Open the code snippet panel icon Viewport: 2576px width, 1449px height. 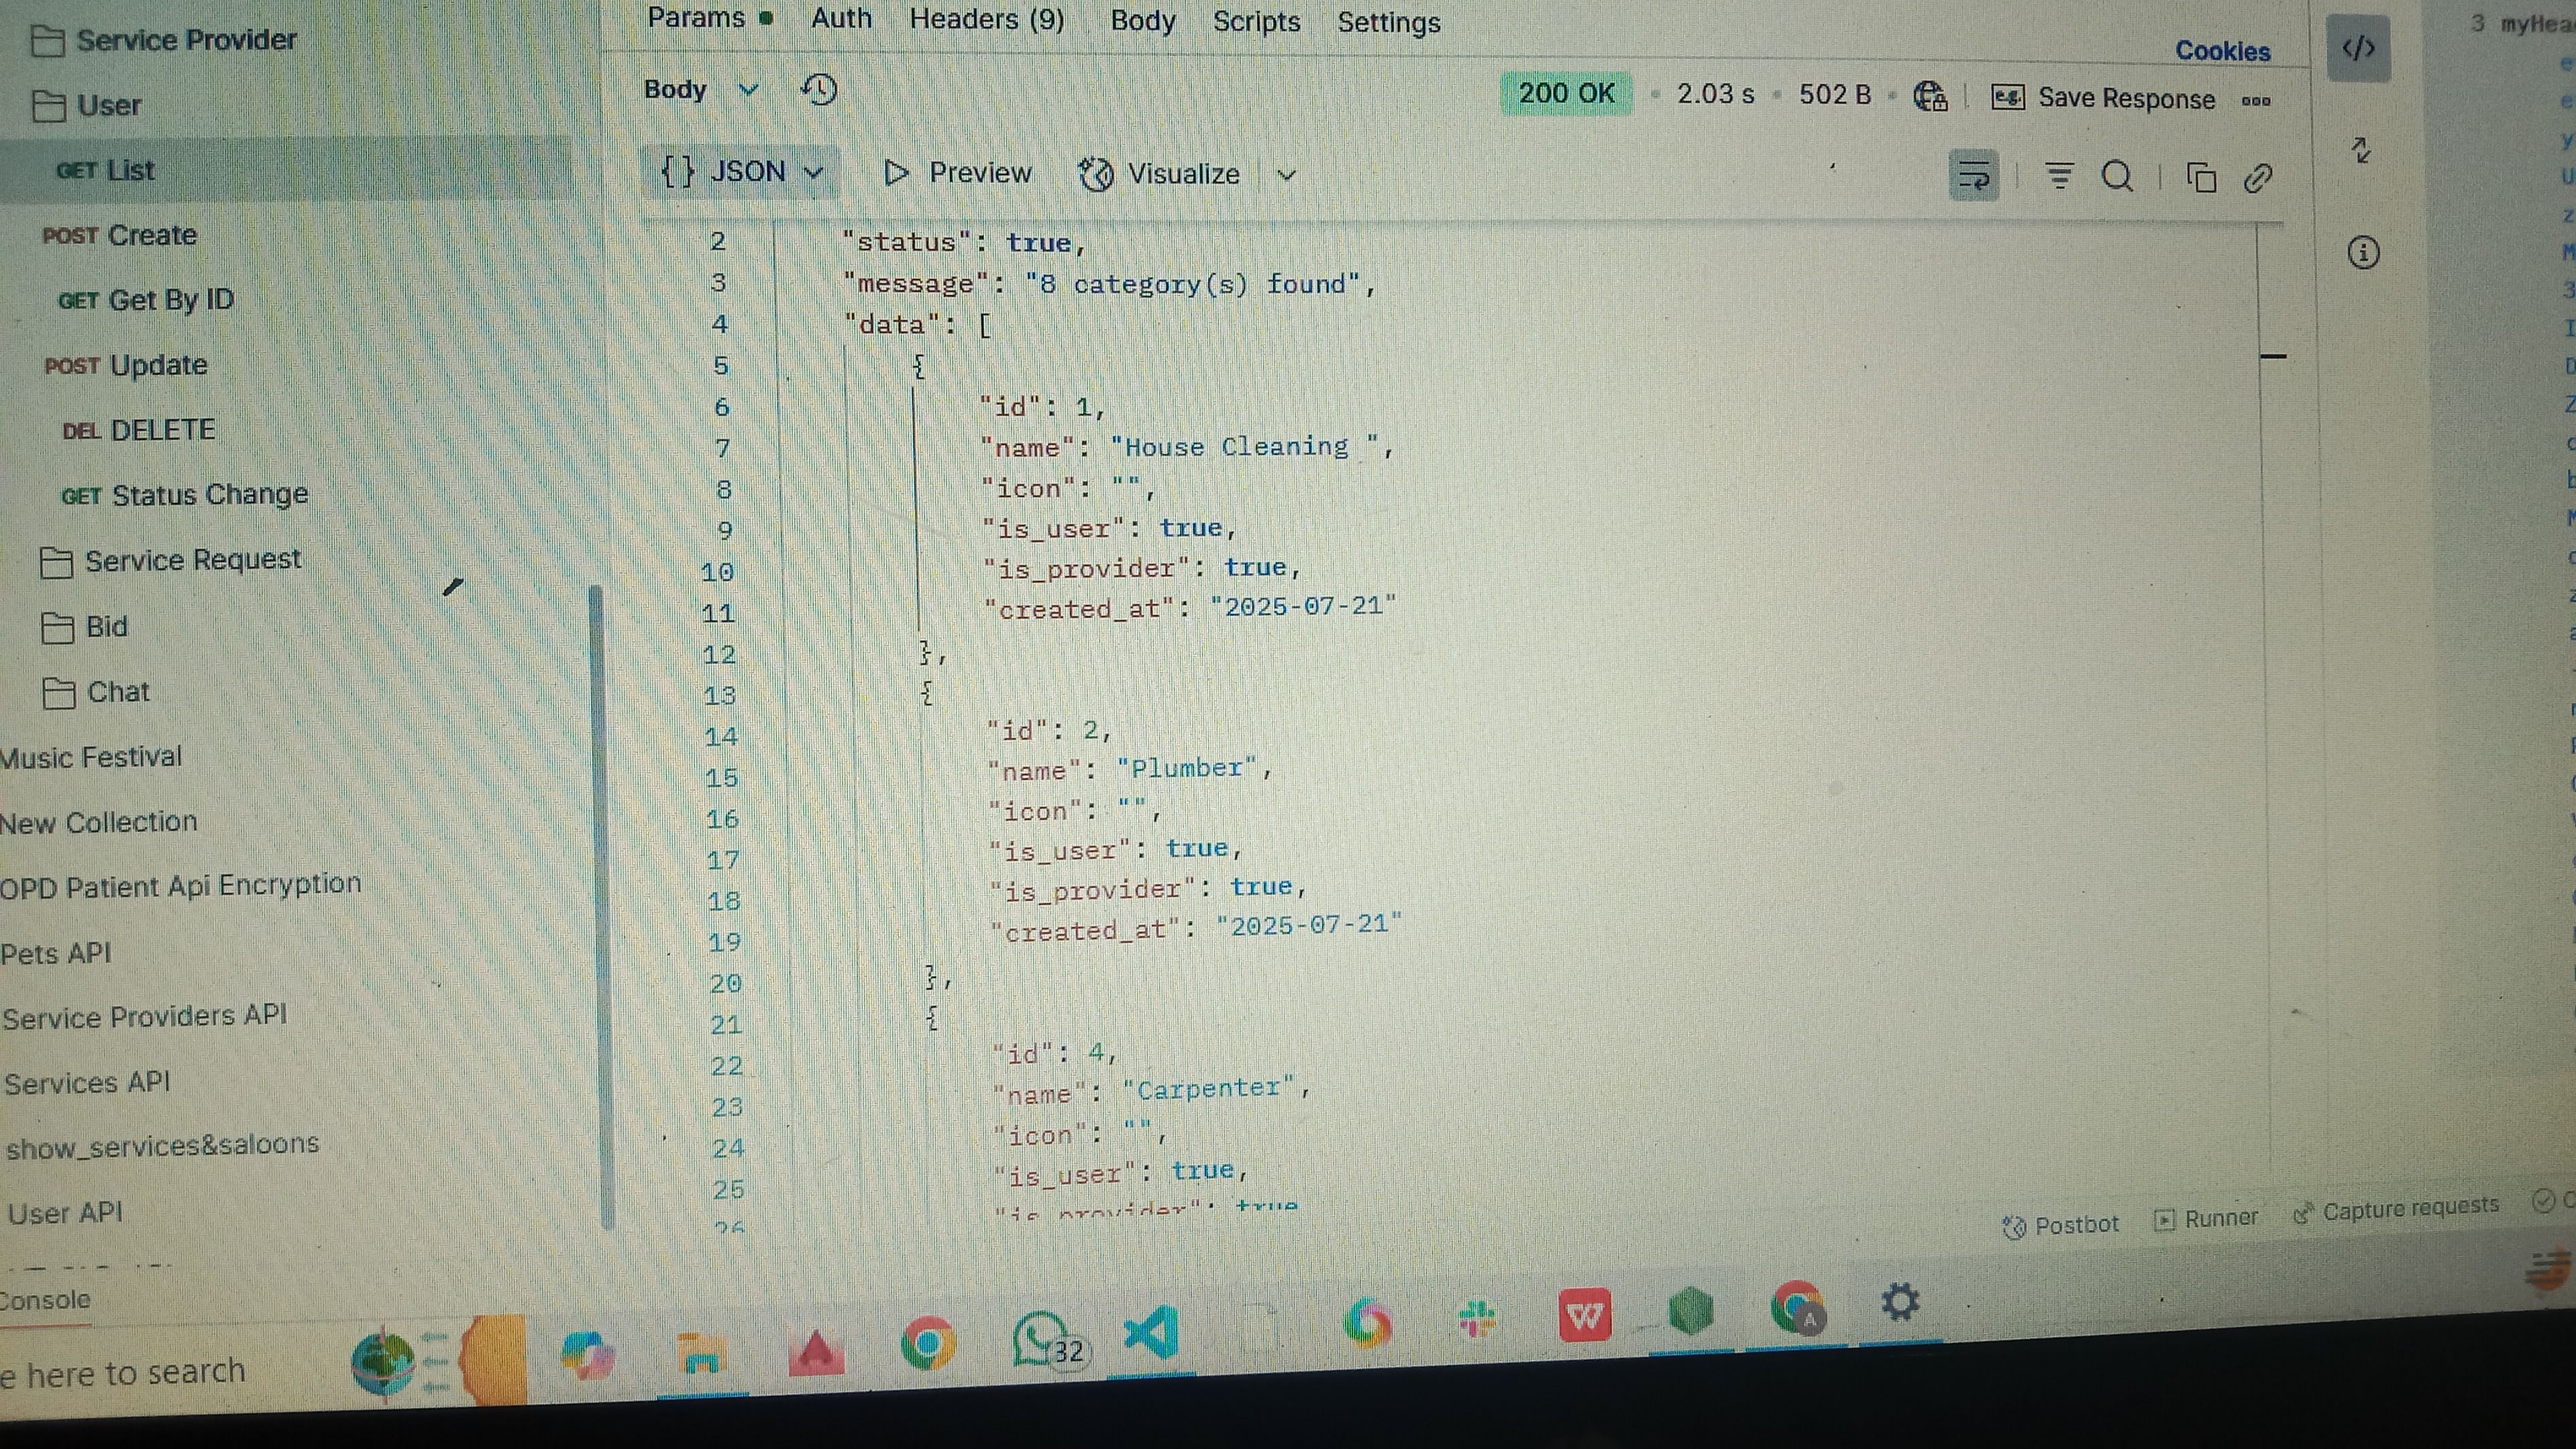tap(2358, 48)
